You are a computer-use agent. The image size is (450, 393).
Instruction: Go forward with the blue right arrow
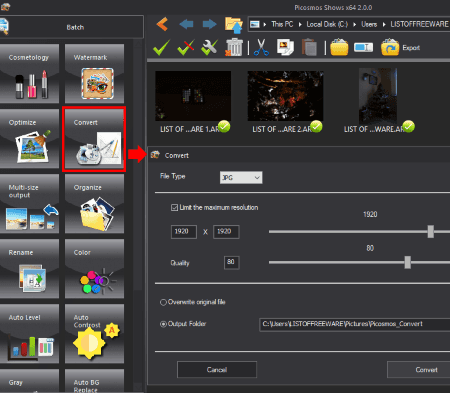[209, 24]
